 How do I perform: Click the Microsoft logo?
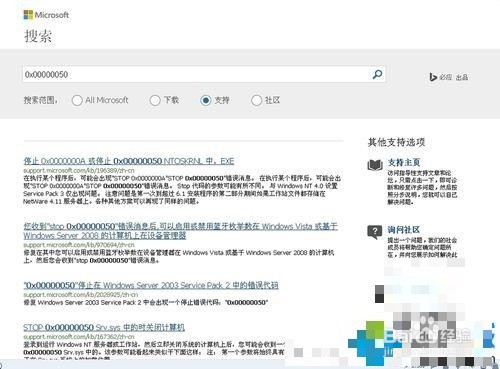46,15
